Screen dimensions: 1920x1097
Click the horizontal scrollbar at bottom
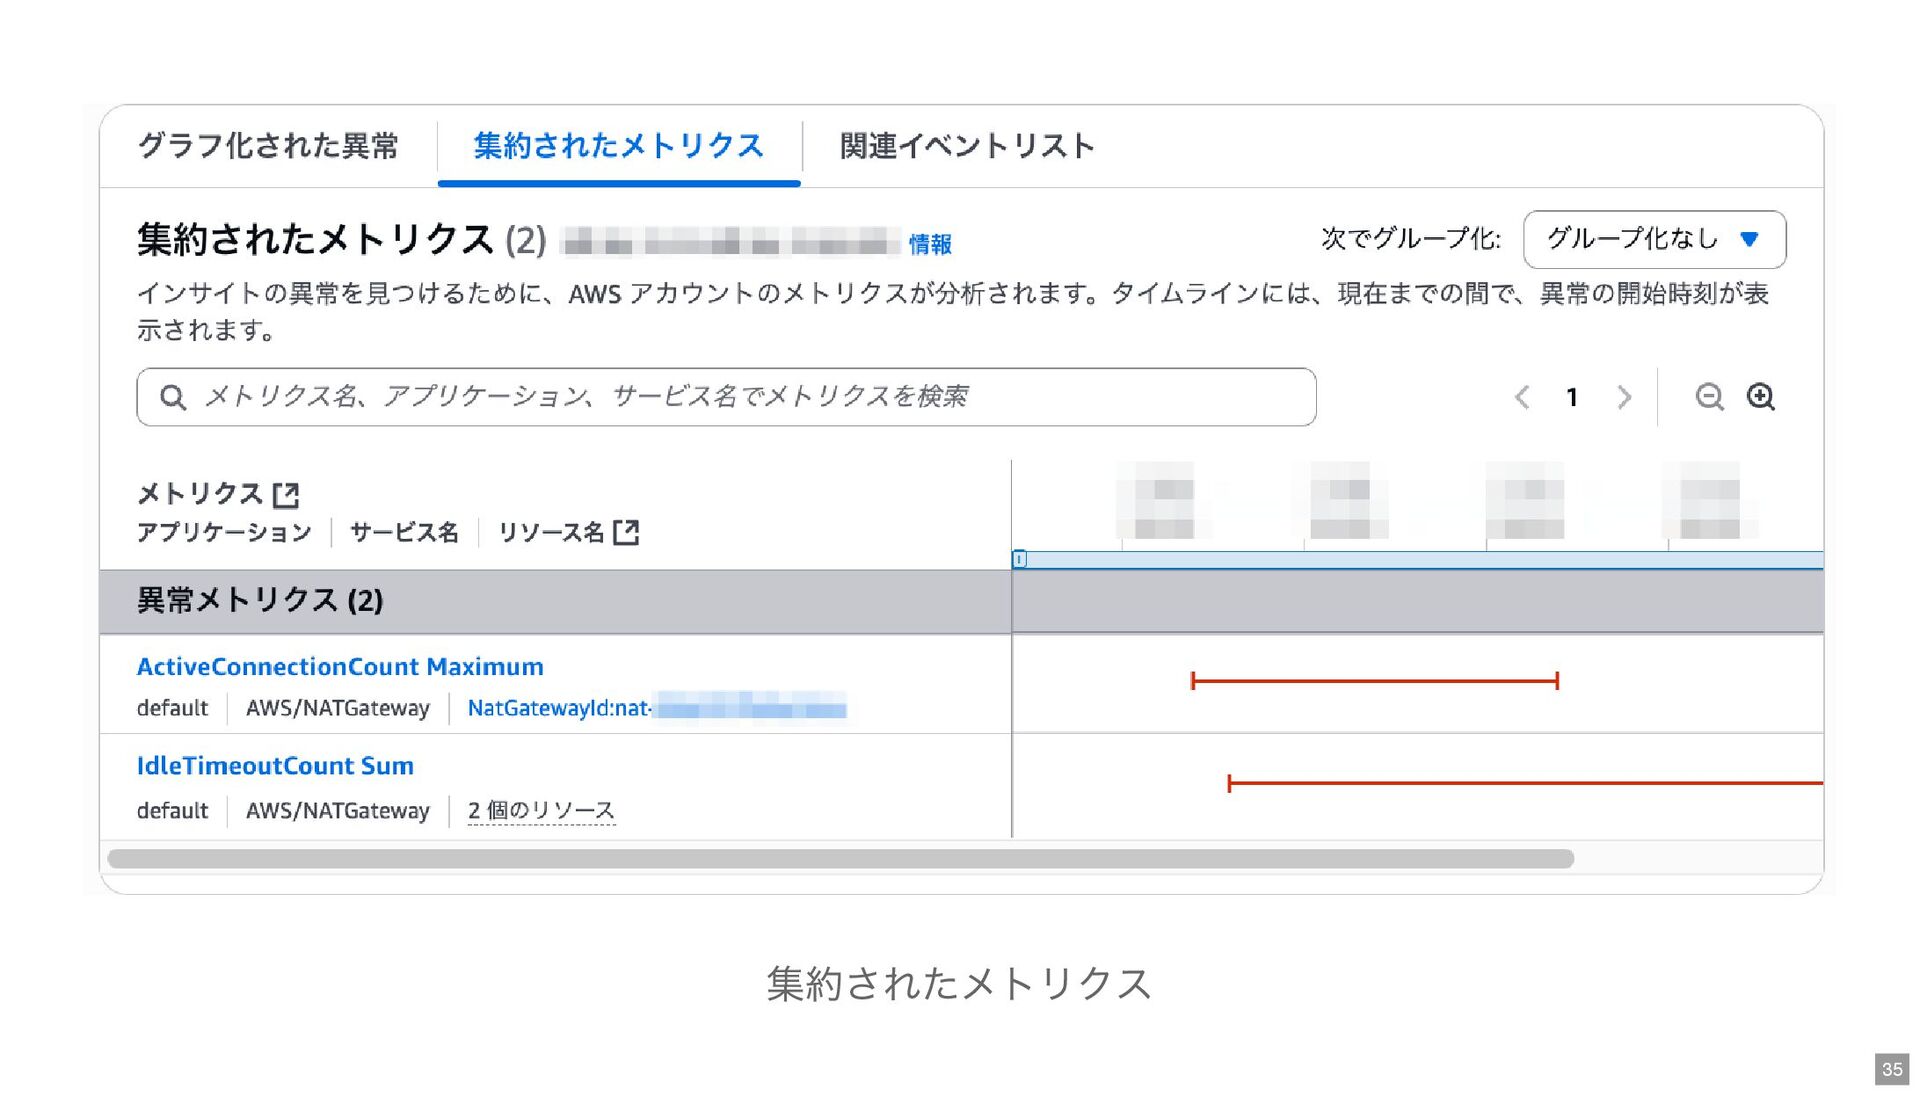840,859
